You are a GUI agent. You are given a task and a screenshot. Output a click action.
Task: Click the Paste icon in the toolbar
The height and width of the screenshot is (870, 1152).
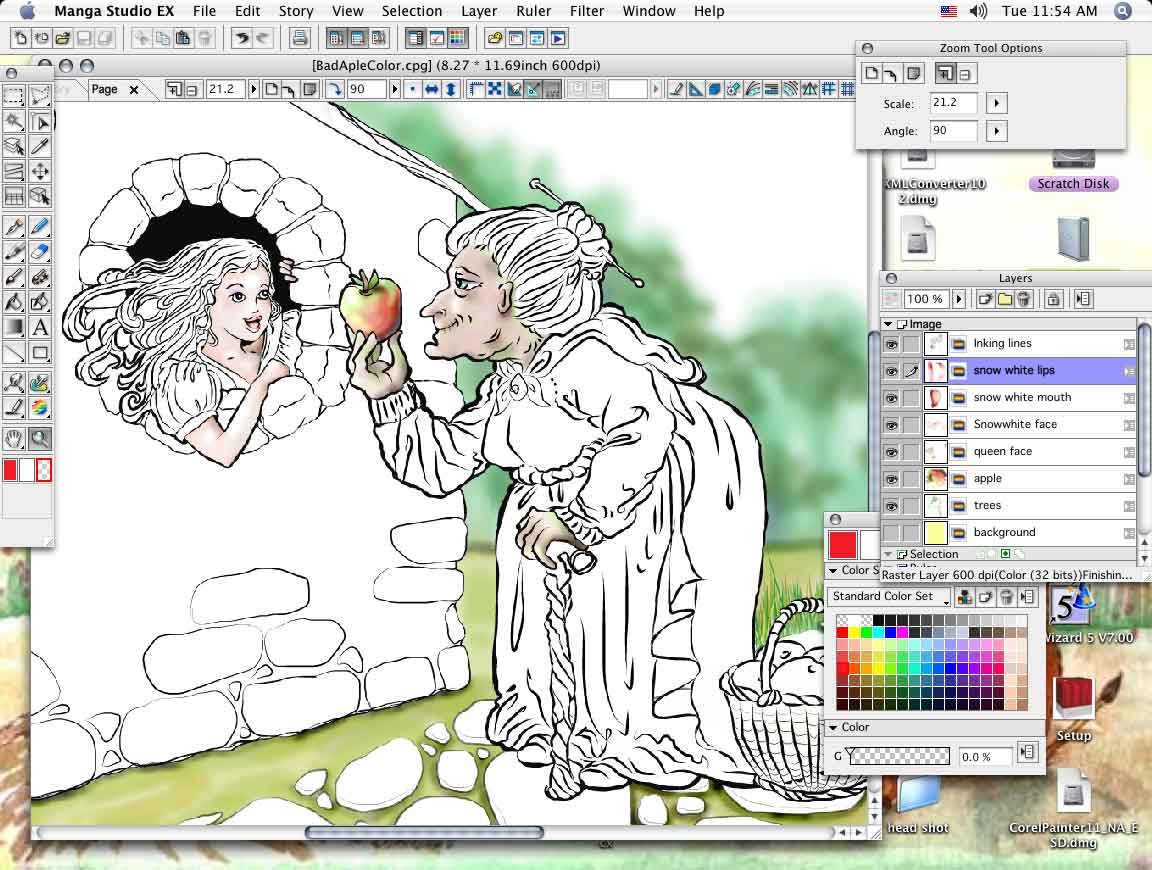(x=183, y=38)
